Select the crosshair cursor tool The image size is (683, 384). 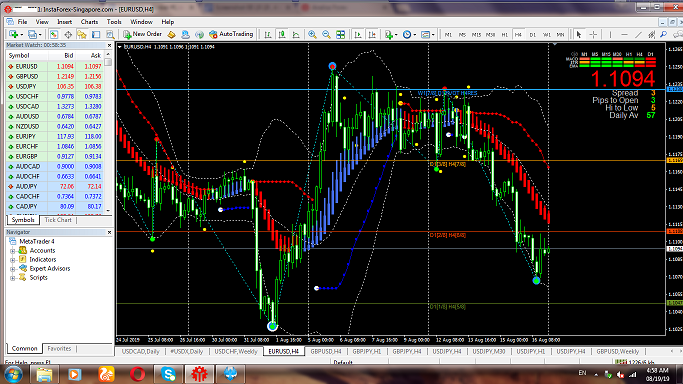(593, 34)
